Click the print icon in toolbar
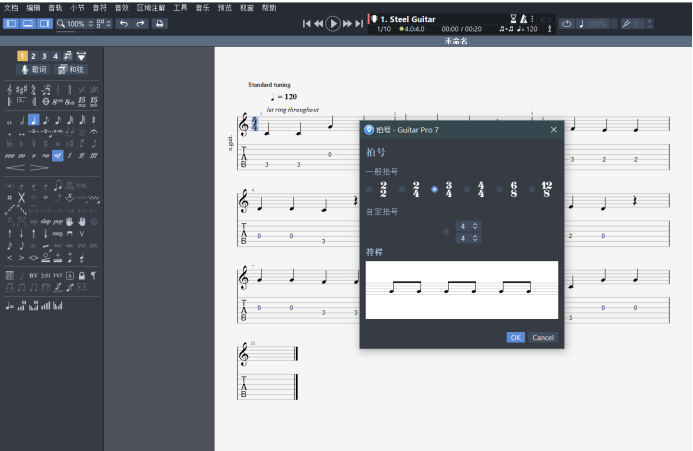The image size is (693, 451). [x=160, y=23]
